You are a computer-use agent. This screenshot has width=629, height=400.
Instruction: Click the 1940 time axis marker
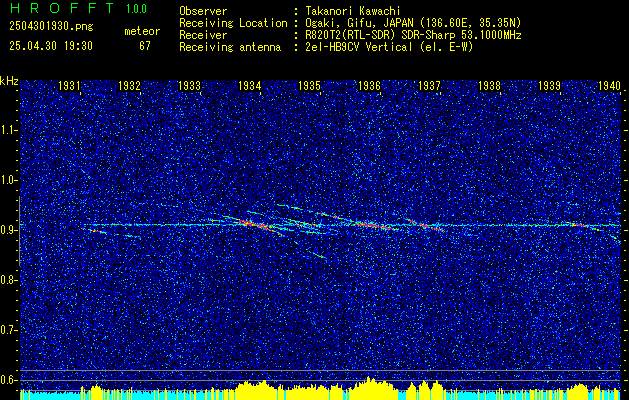(609, 85)
